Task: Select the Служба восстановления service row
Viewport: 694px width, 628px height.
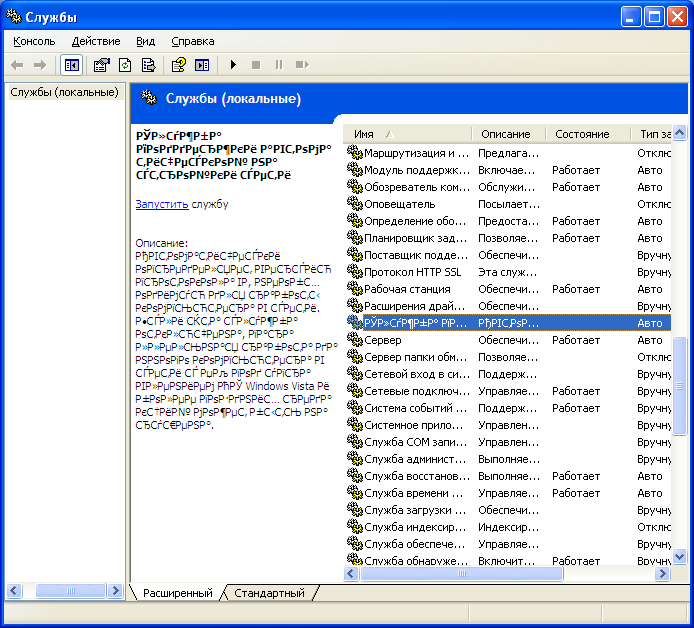Action: tap(507, 476)
